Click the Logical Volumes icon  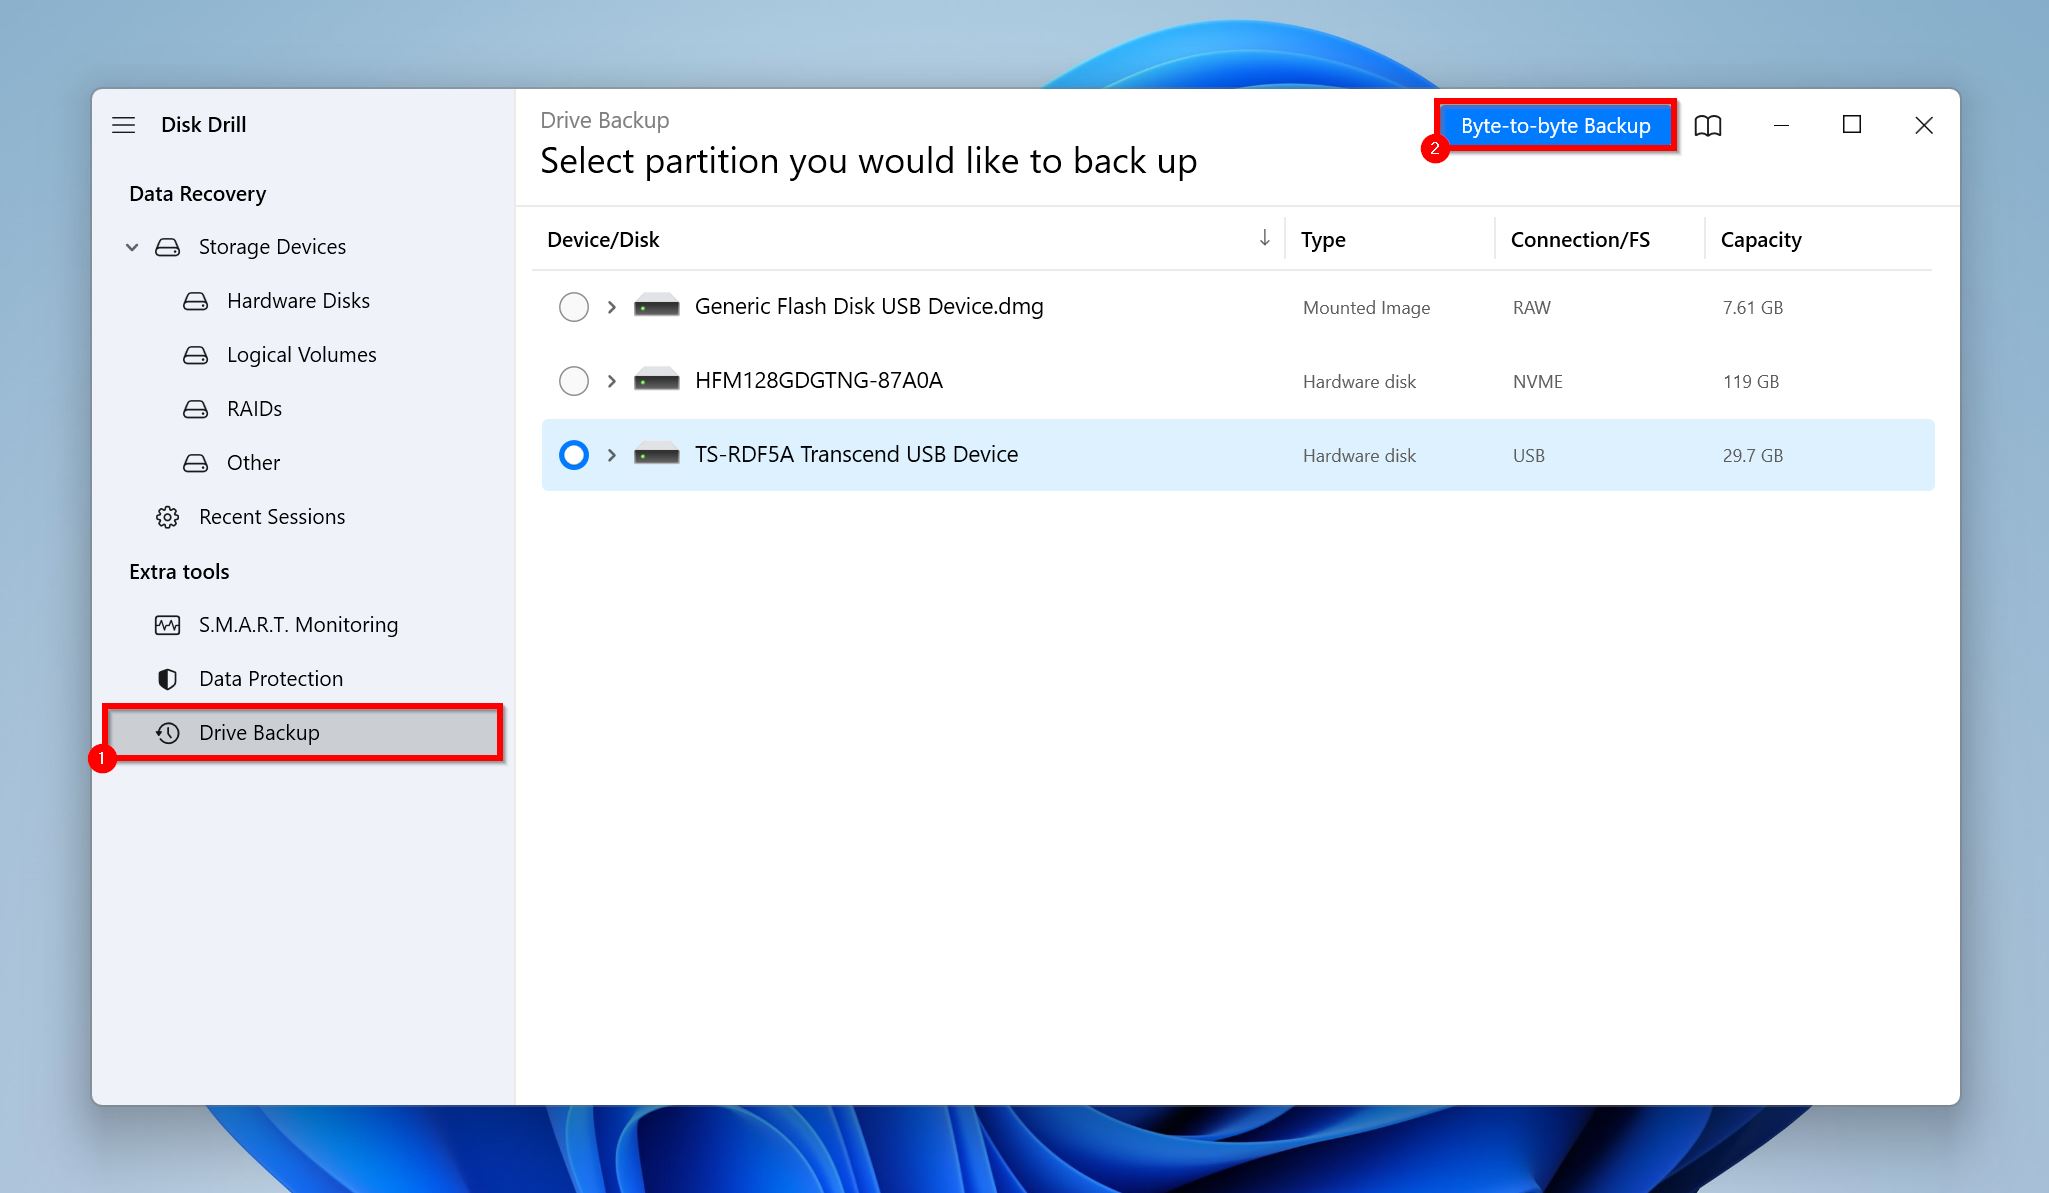(x=195, y=354)
